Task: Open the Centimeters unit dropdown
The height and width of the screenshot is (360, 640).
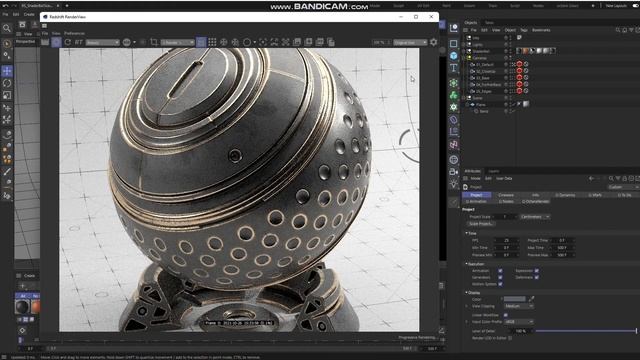Action: (535, 217)
